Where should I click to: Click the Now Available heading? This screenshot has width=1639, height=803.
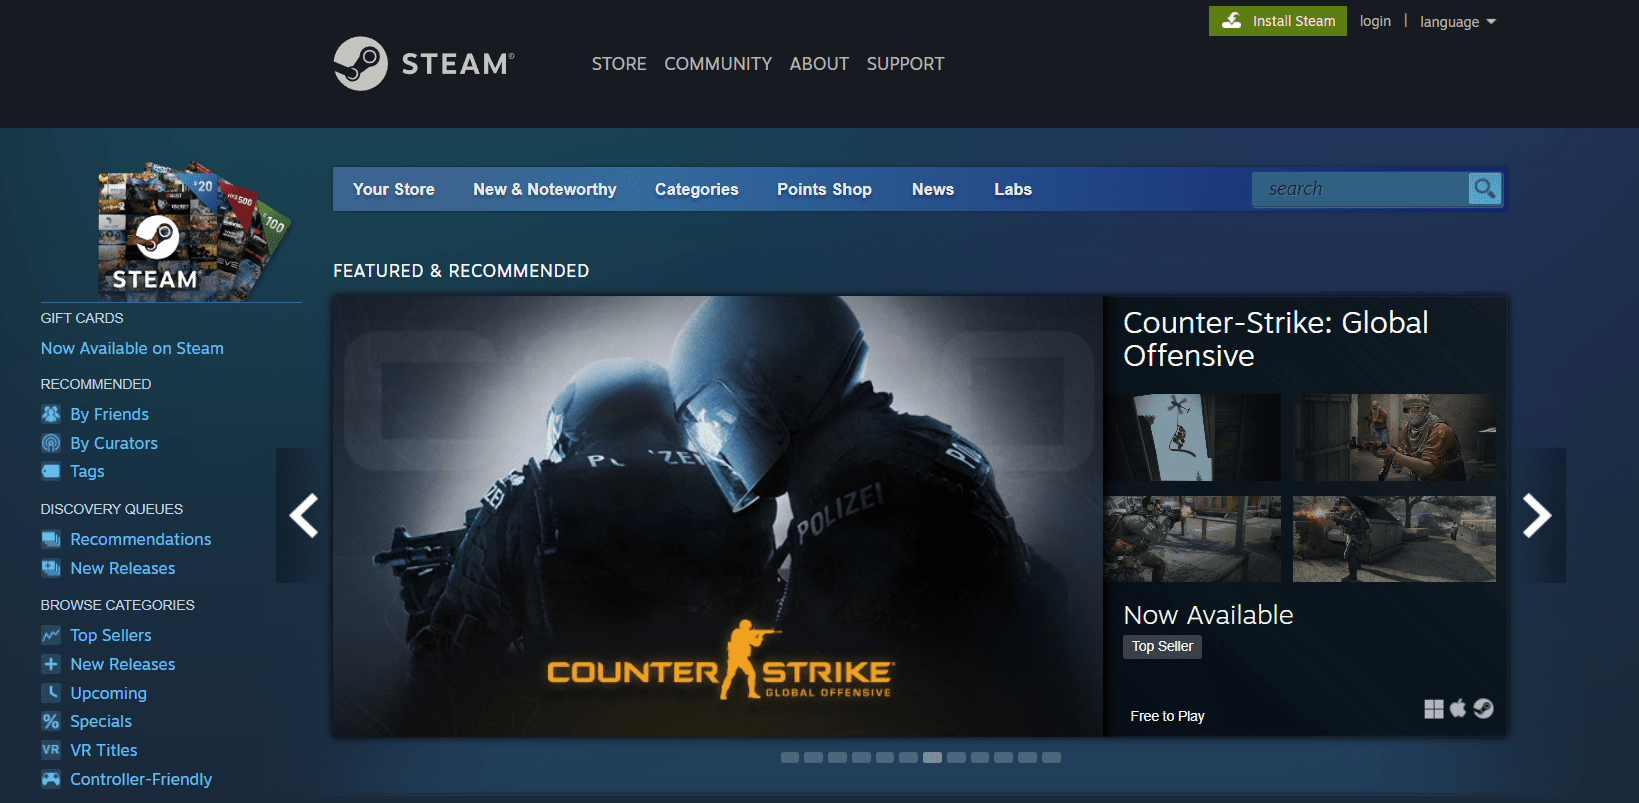(x=1208, y=615)
